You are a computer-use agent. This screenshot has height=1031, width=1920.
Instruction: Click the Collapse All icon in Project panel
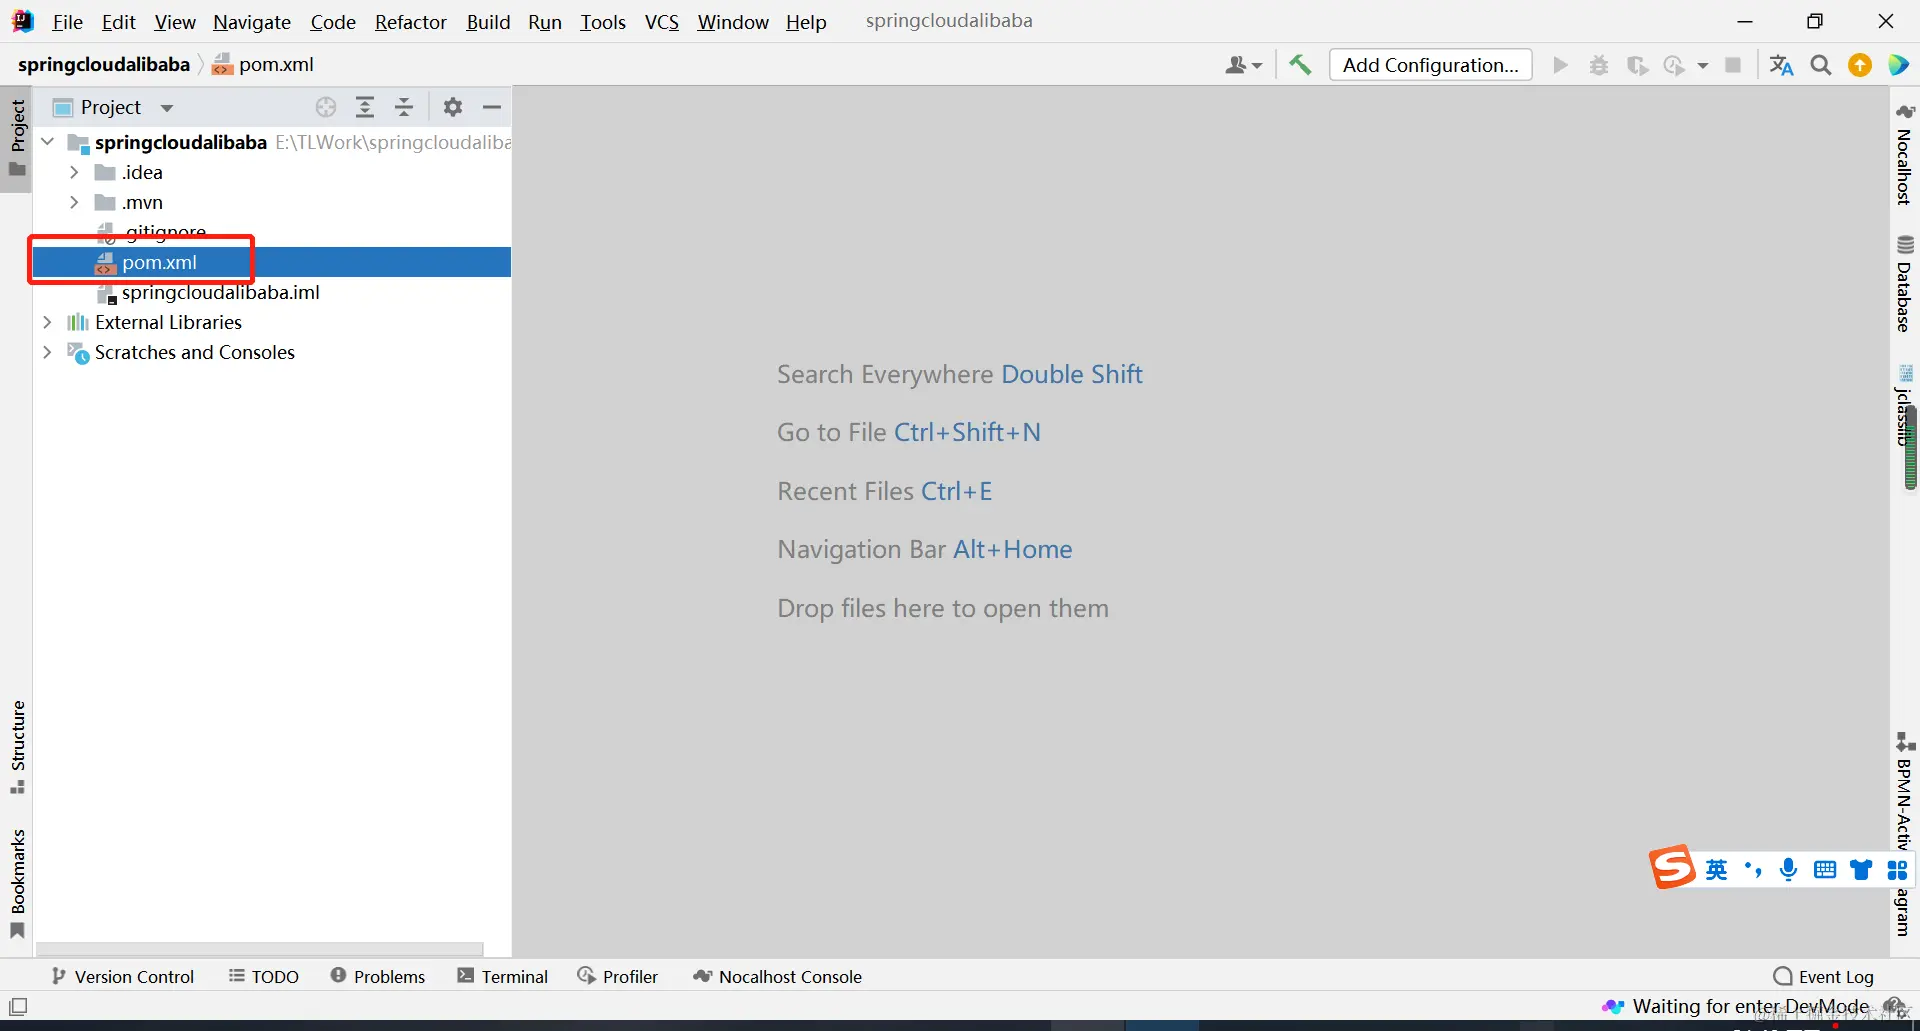click(x=404, y=107)
